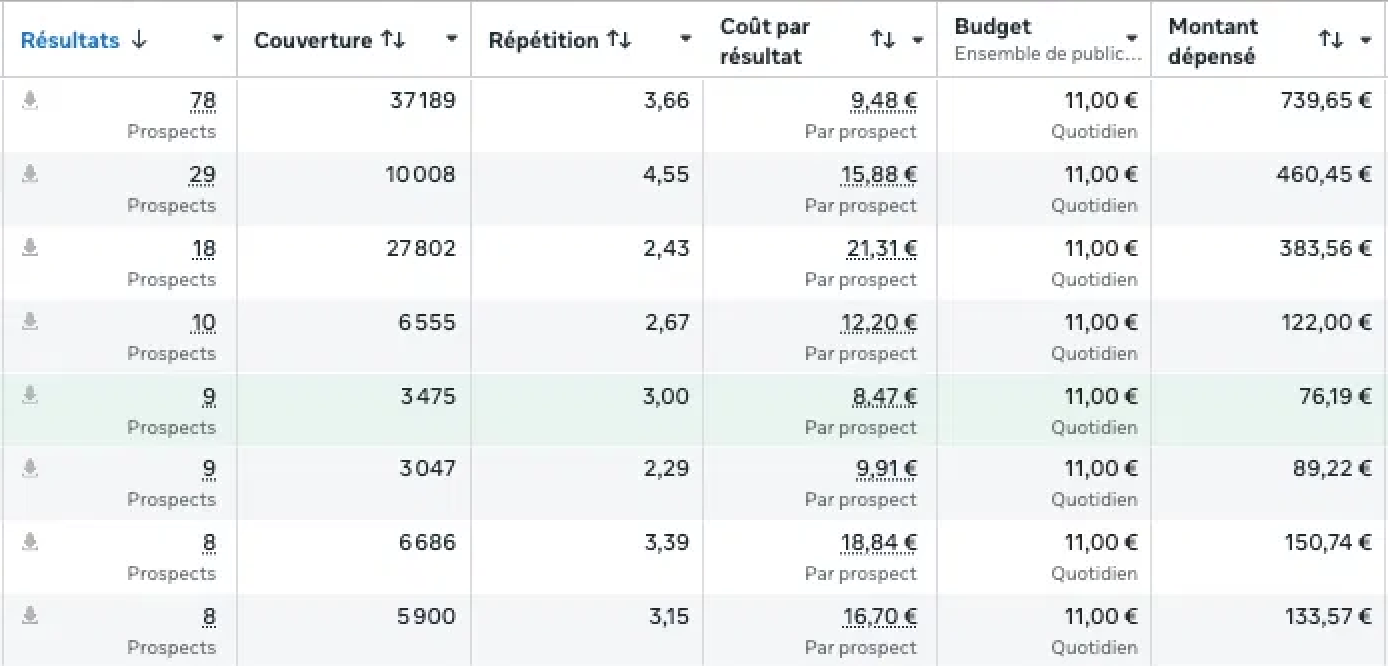Open the Résultats column dropdown menu

coord(217,40)
